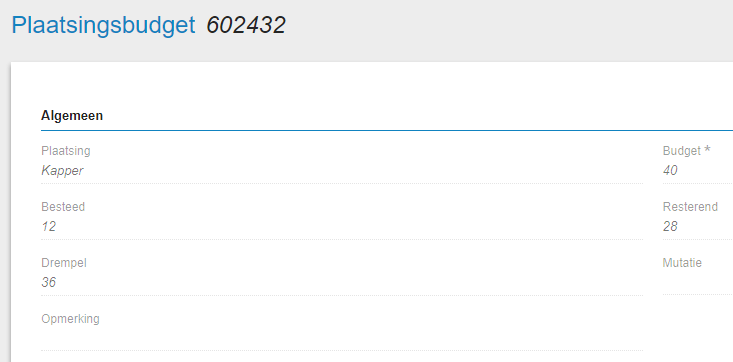The image size is (733, 362).
Task: Click the Drempel label
Action: (x=64, y=263)
